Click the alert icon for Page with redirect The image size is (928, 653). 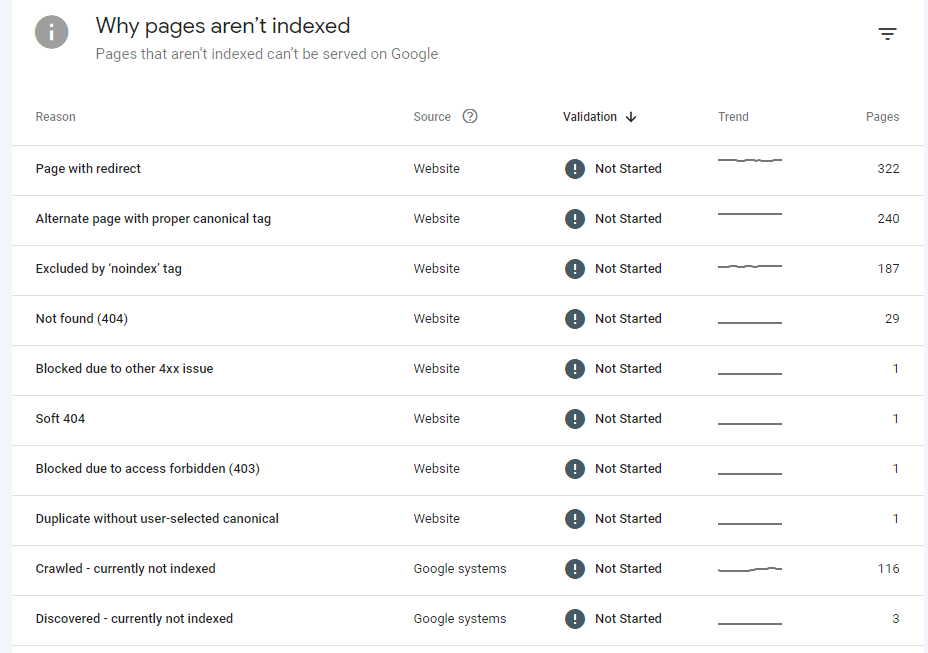click(574, 169)
